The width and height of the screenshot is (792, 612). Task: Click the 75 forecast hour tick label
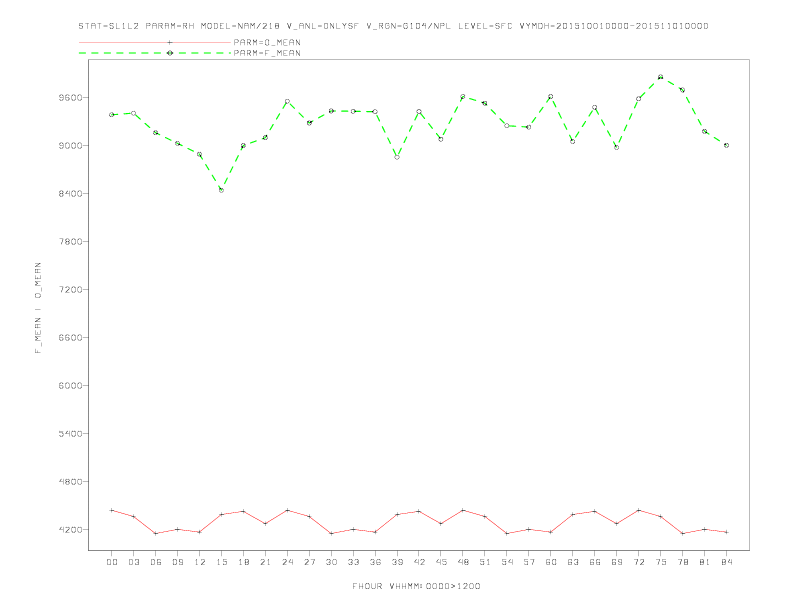(x=661, y=562)
